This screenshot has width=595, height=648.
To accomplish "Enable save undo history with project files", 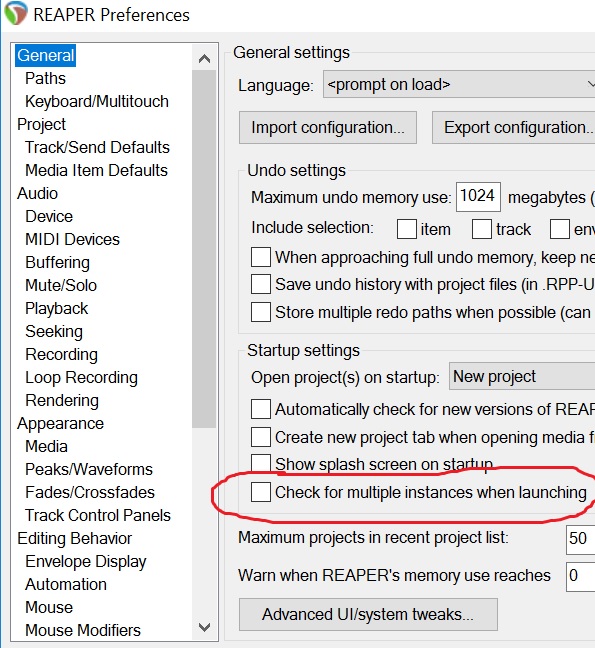I will [x=261, y=284].
